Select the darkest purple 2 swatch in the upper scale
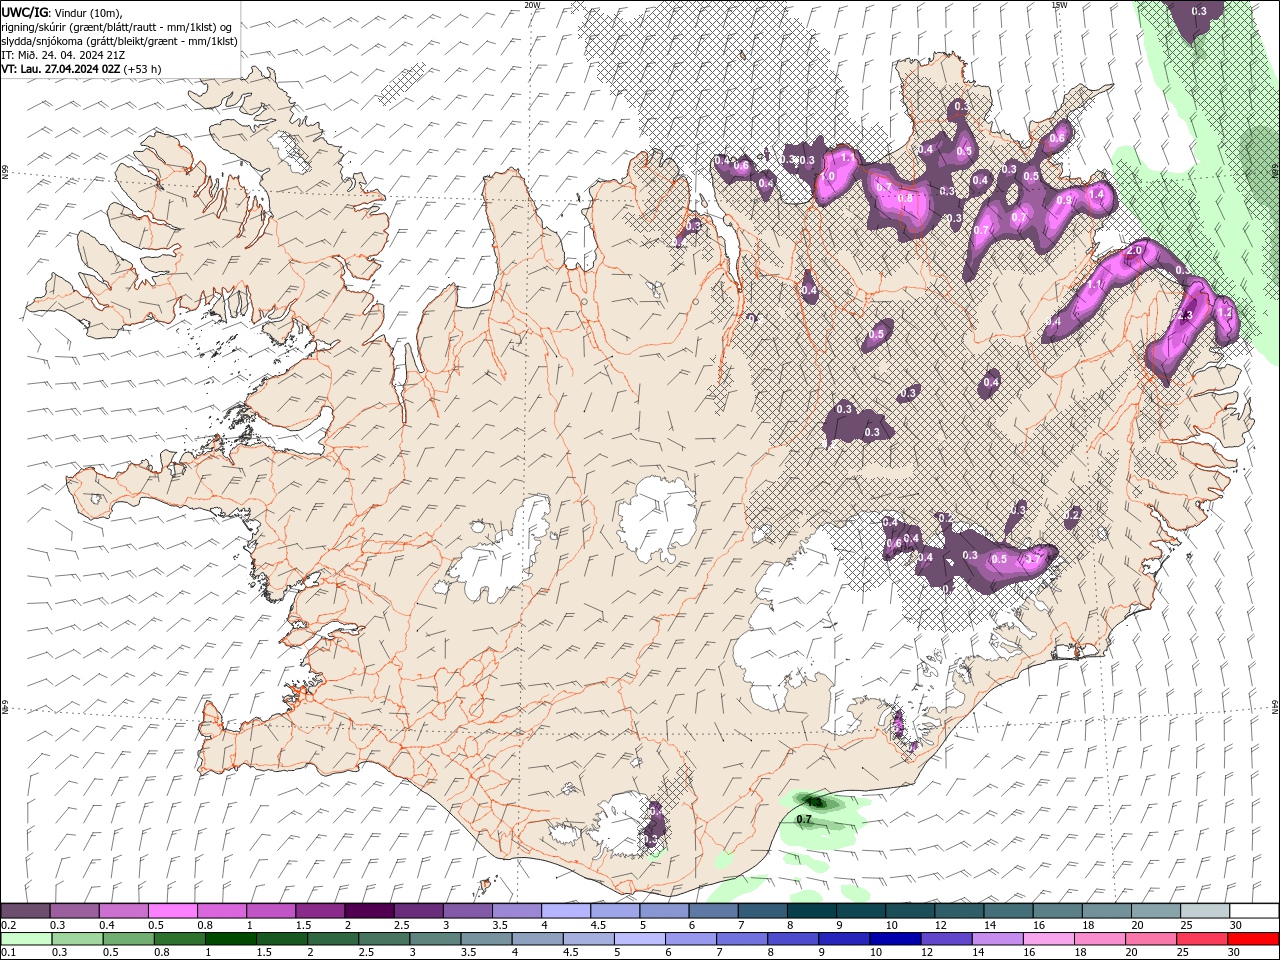 (x=369, y=911)
